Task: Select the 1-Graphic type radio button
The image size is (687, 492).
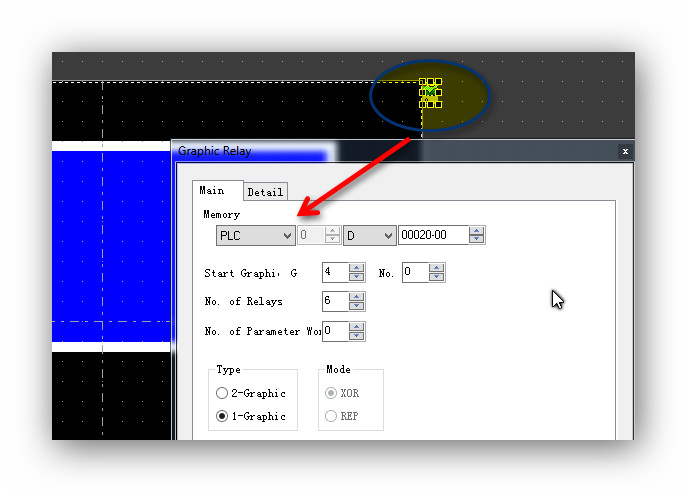Action: pos(222,416)
